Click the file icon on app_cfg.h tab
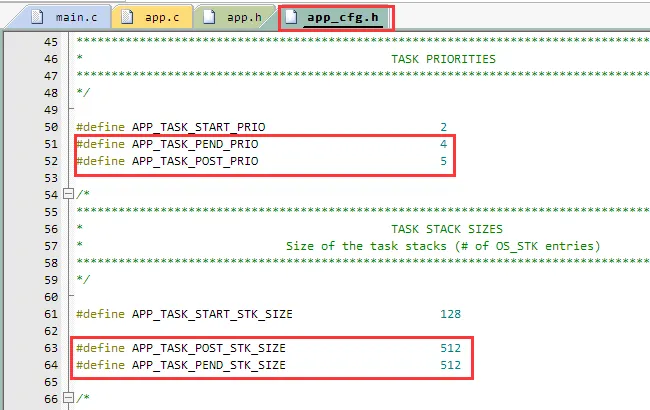Viewport: 650px width, 410px height. tap(294, 17)
